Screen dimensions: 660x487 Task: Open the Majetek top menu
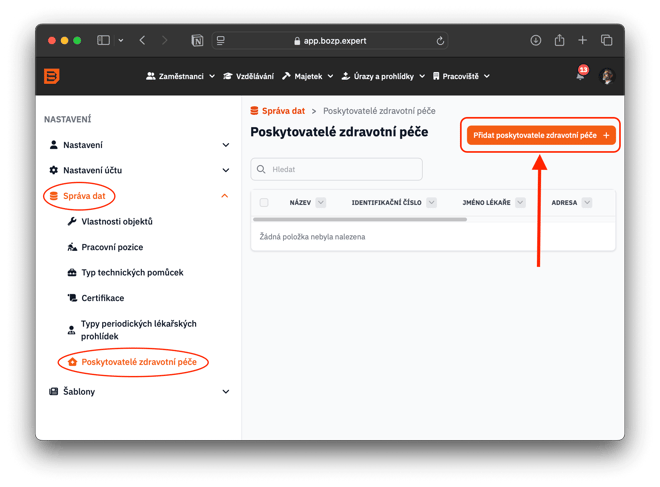pos(307,76)
